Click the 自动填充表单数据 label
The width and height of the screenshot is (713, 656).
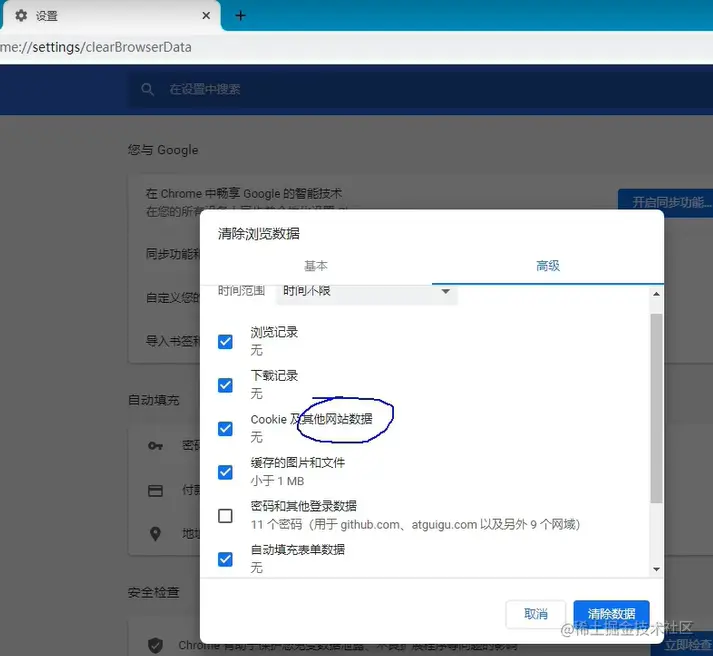(x=298, y=550)
